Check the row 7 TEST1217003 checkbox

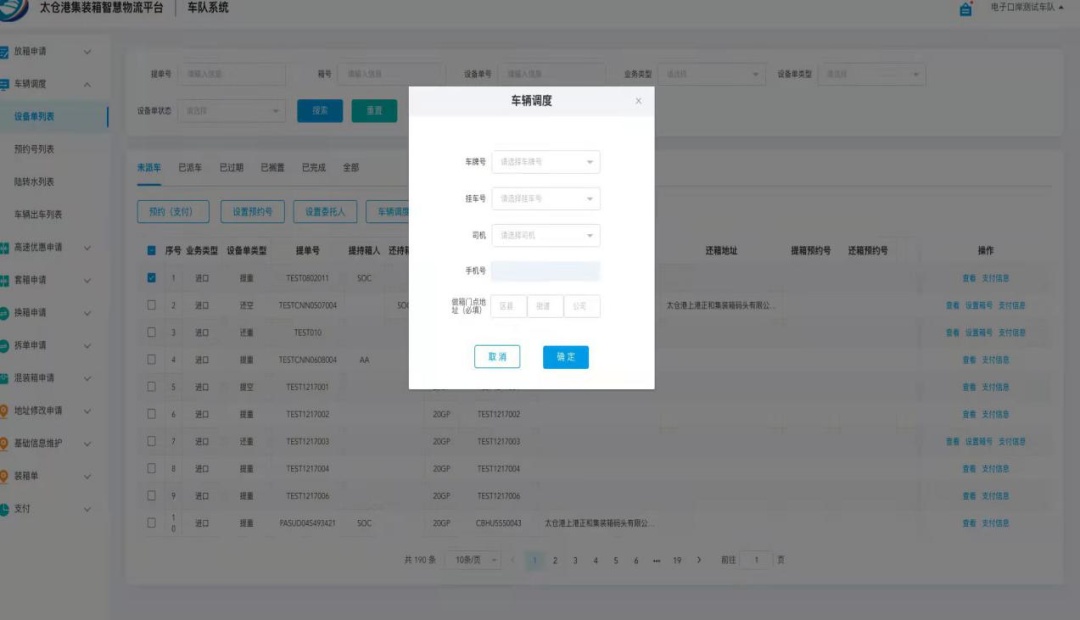pyautogui.click(x=152, y=441)
